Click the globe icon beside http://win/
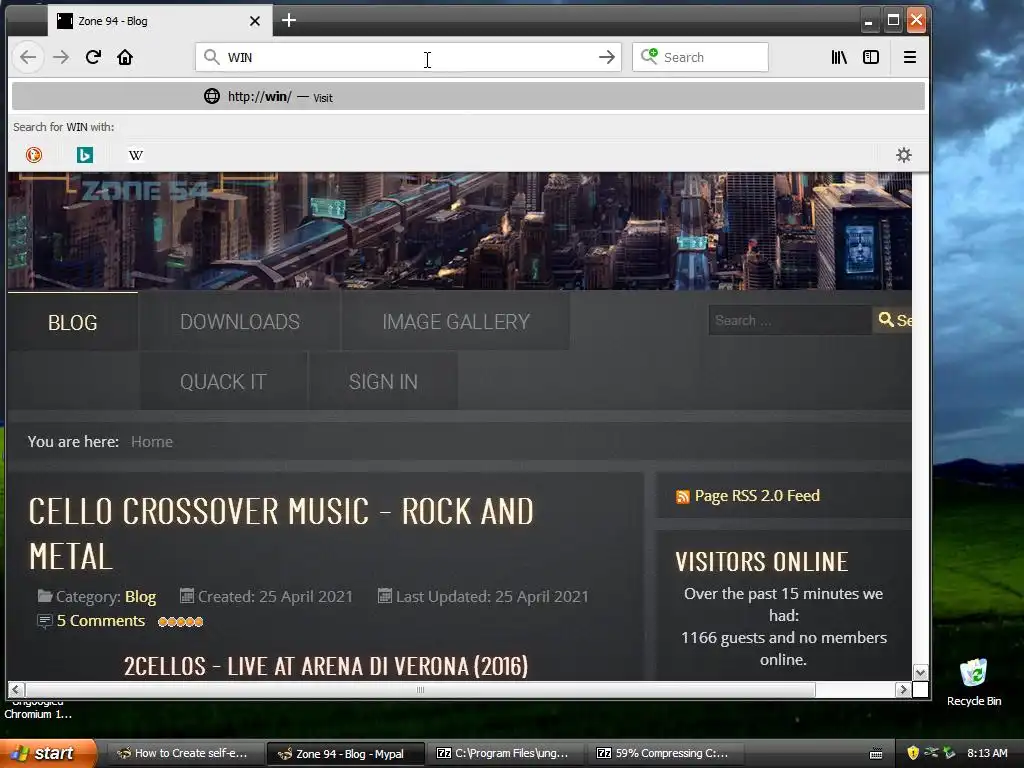Image resolution: width=1024 pixels, height=768 pixels. (212, 96)
